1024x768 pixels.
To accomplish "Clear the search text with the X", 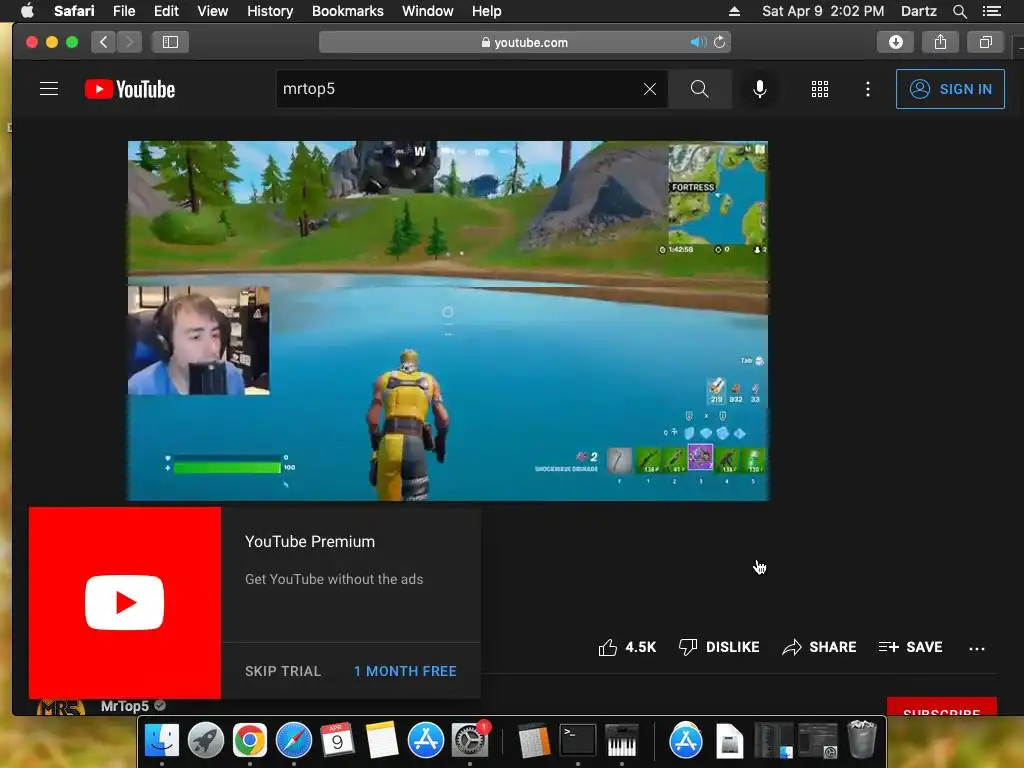I will [x=649, y=89].
